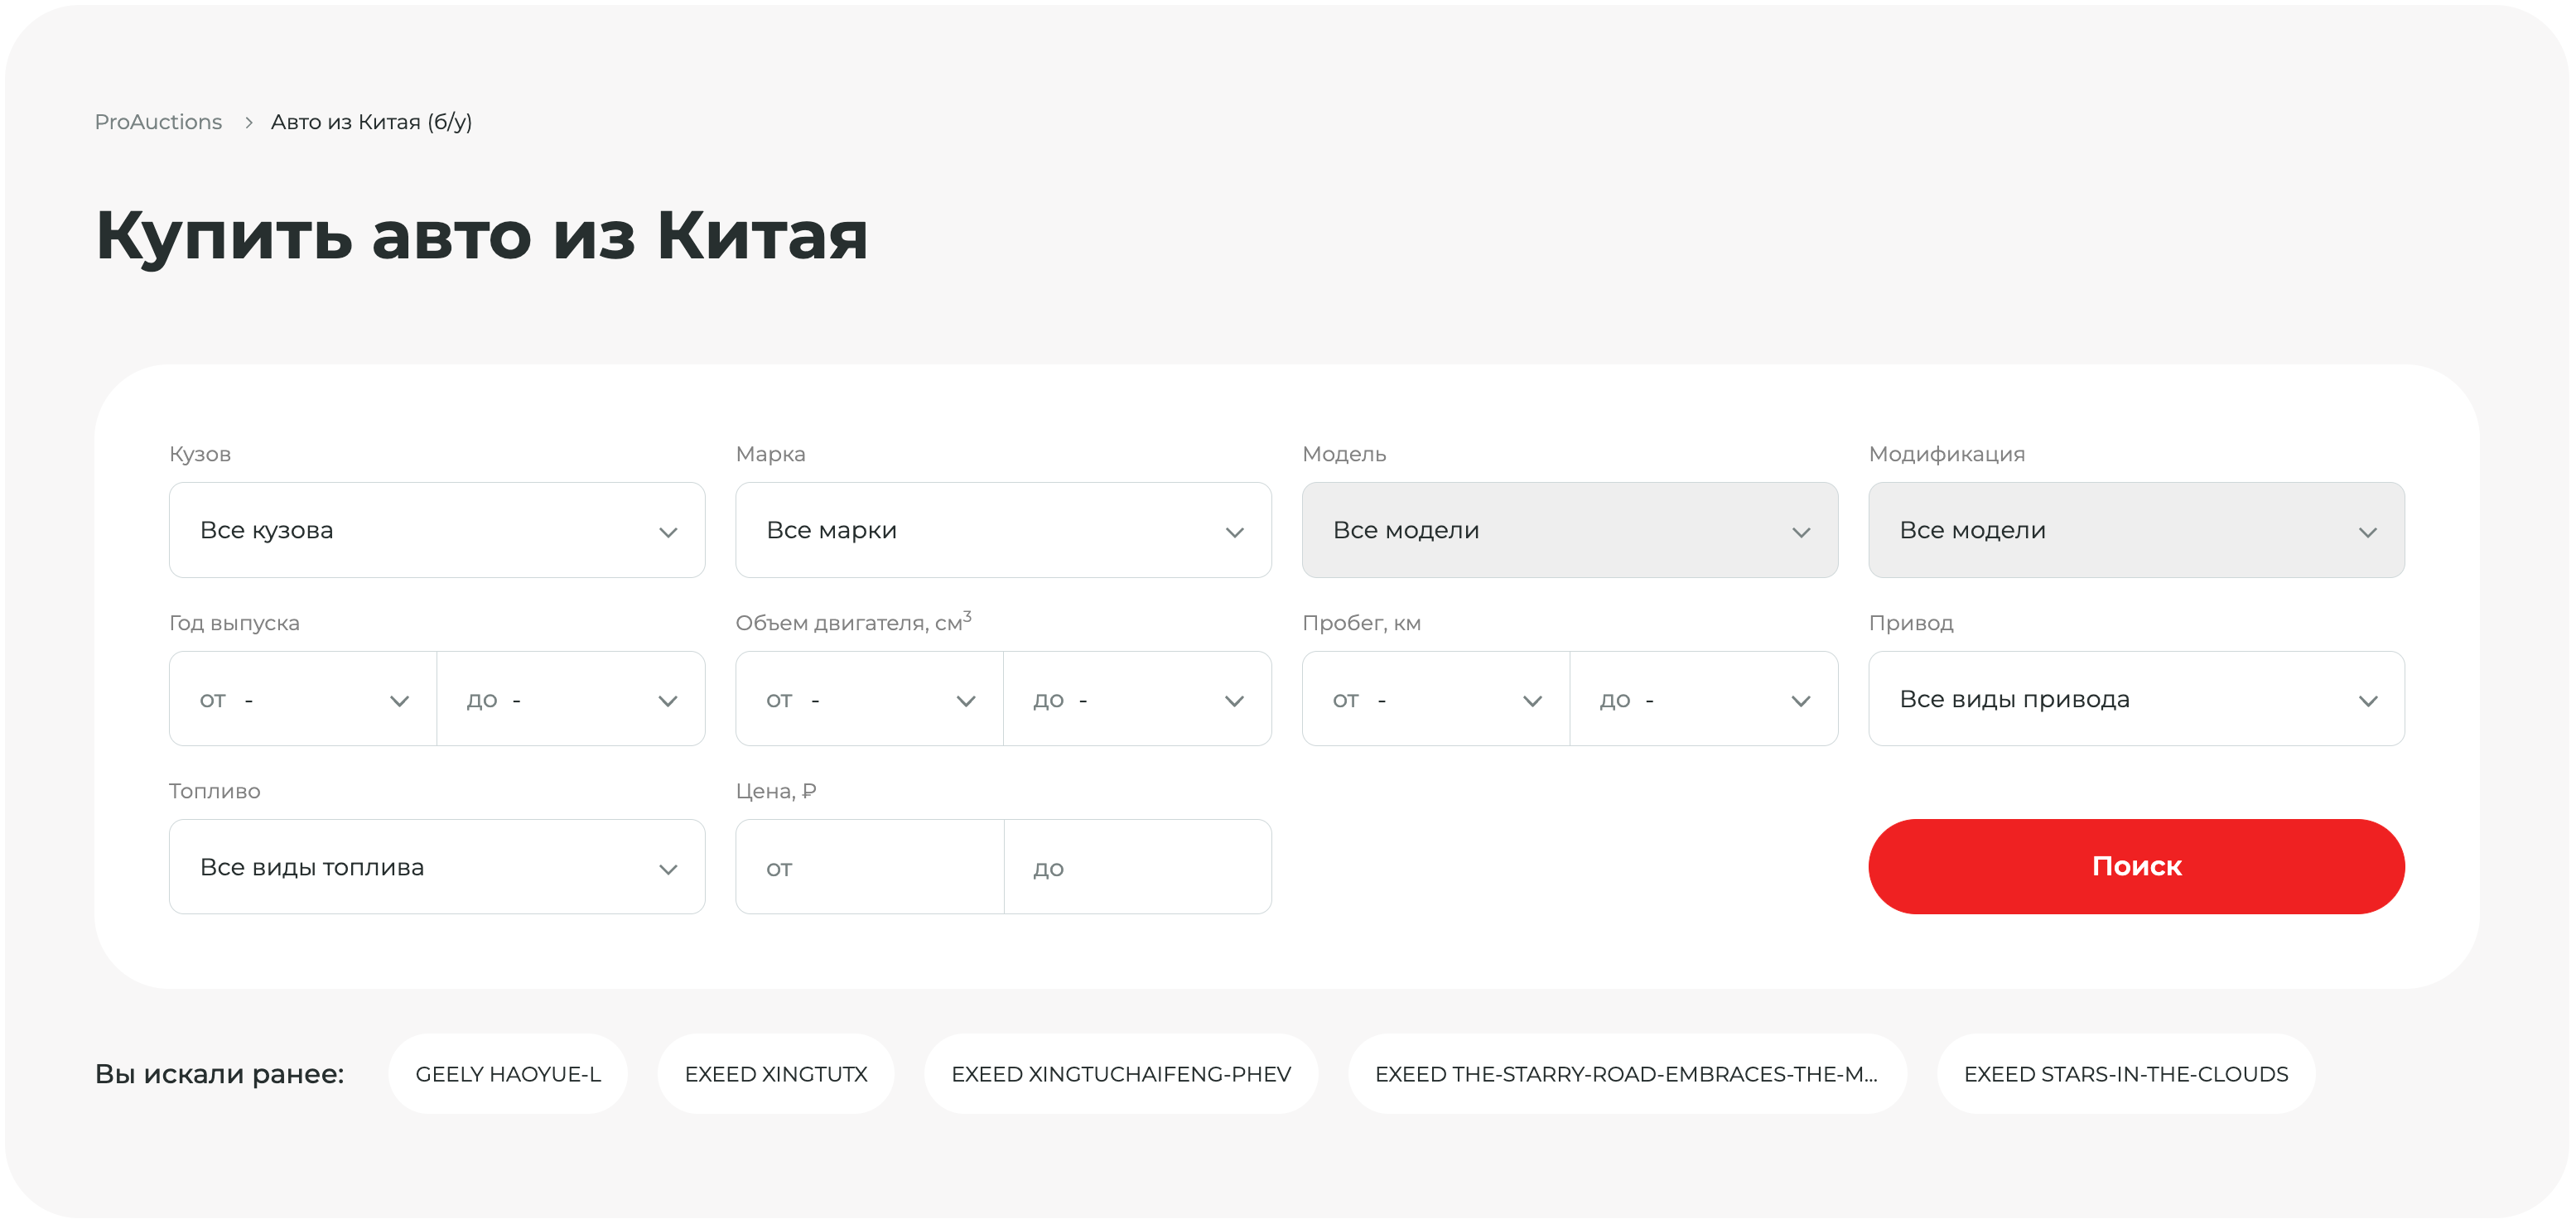The width and height of the screenshot is (2576, 1224).
Task: Open mileage 'от' dropdown
Action: click(x=1435, y=699)
